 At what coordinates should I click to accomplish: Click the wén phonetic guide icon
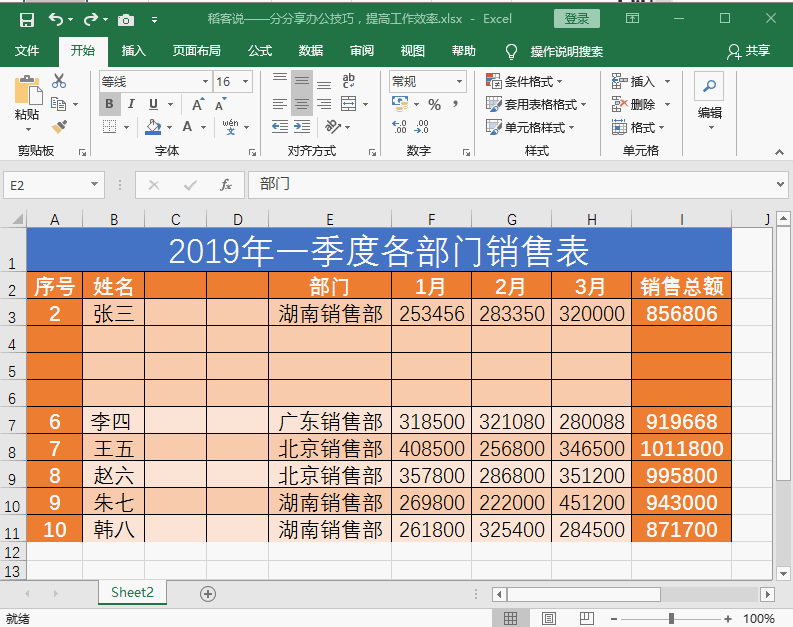point(230,126)
